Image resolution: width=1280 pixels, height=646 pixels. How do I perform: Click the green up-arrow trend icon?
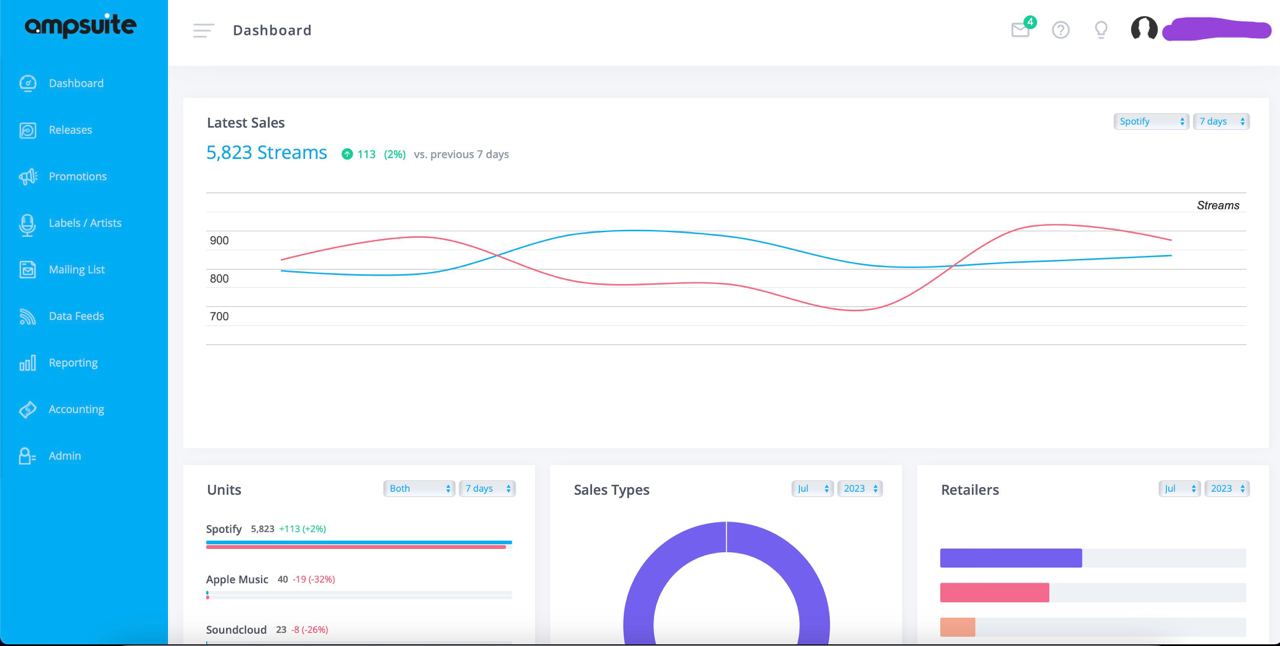coord(347,154)
